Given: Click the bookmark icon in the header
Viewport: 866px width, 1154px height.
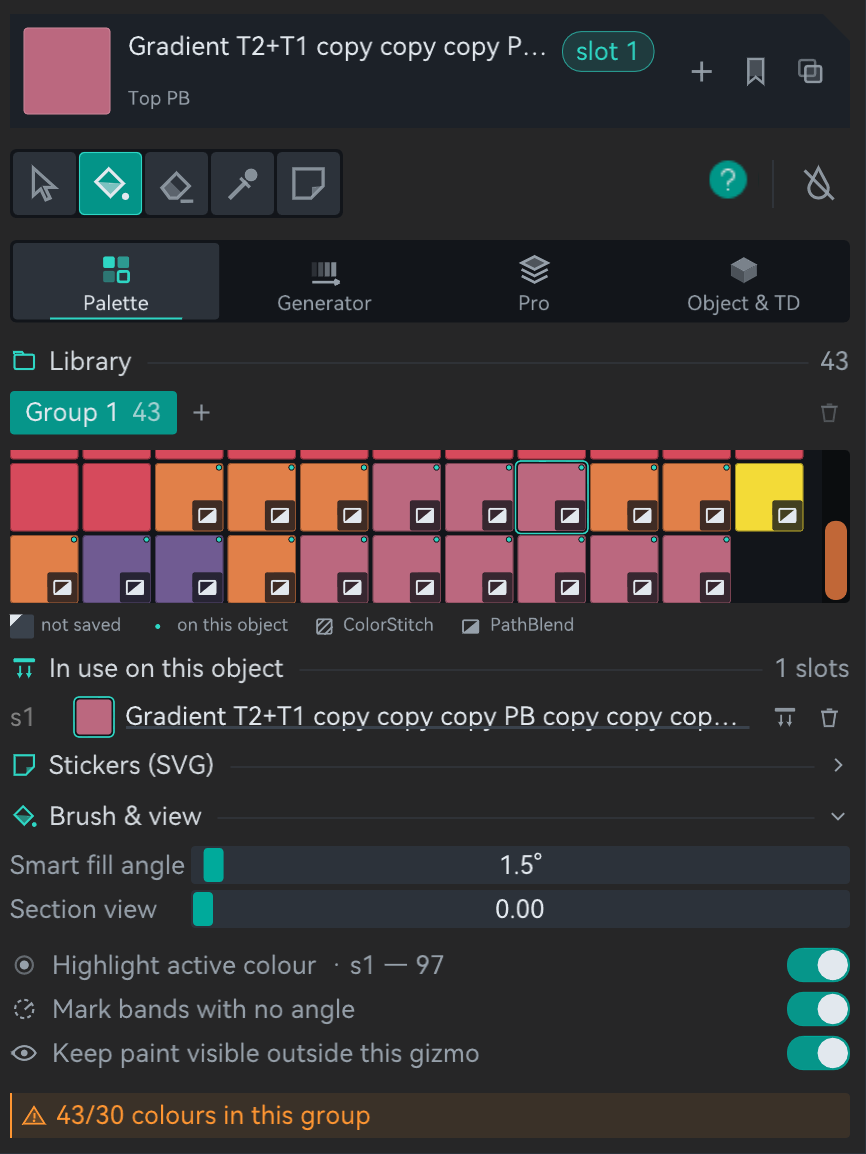Looking at the screenshot, I should [756, 71].
